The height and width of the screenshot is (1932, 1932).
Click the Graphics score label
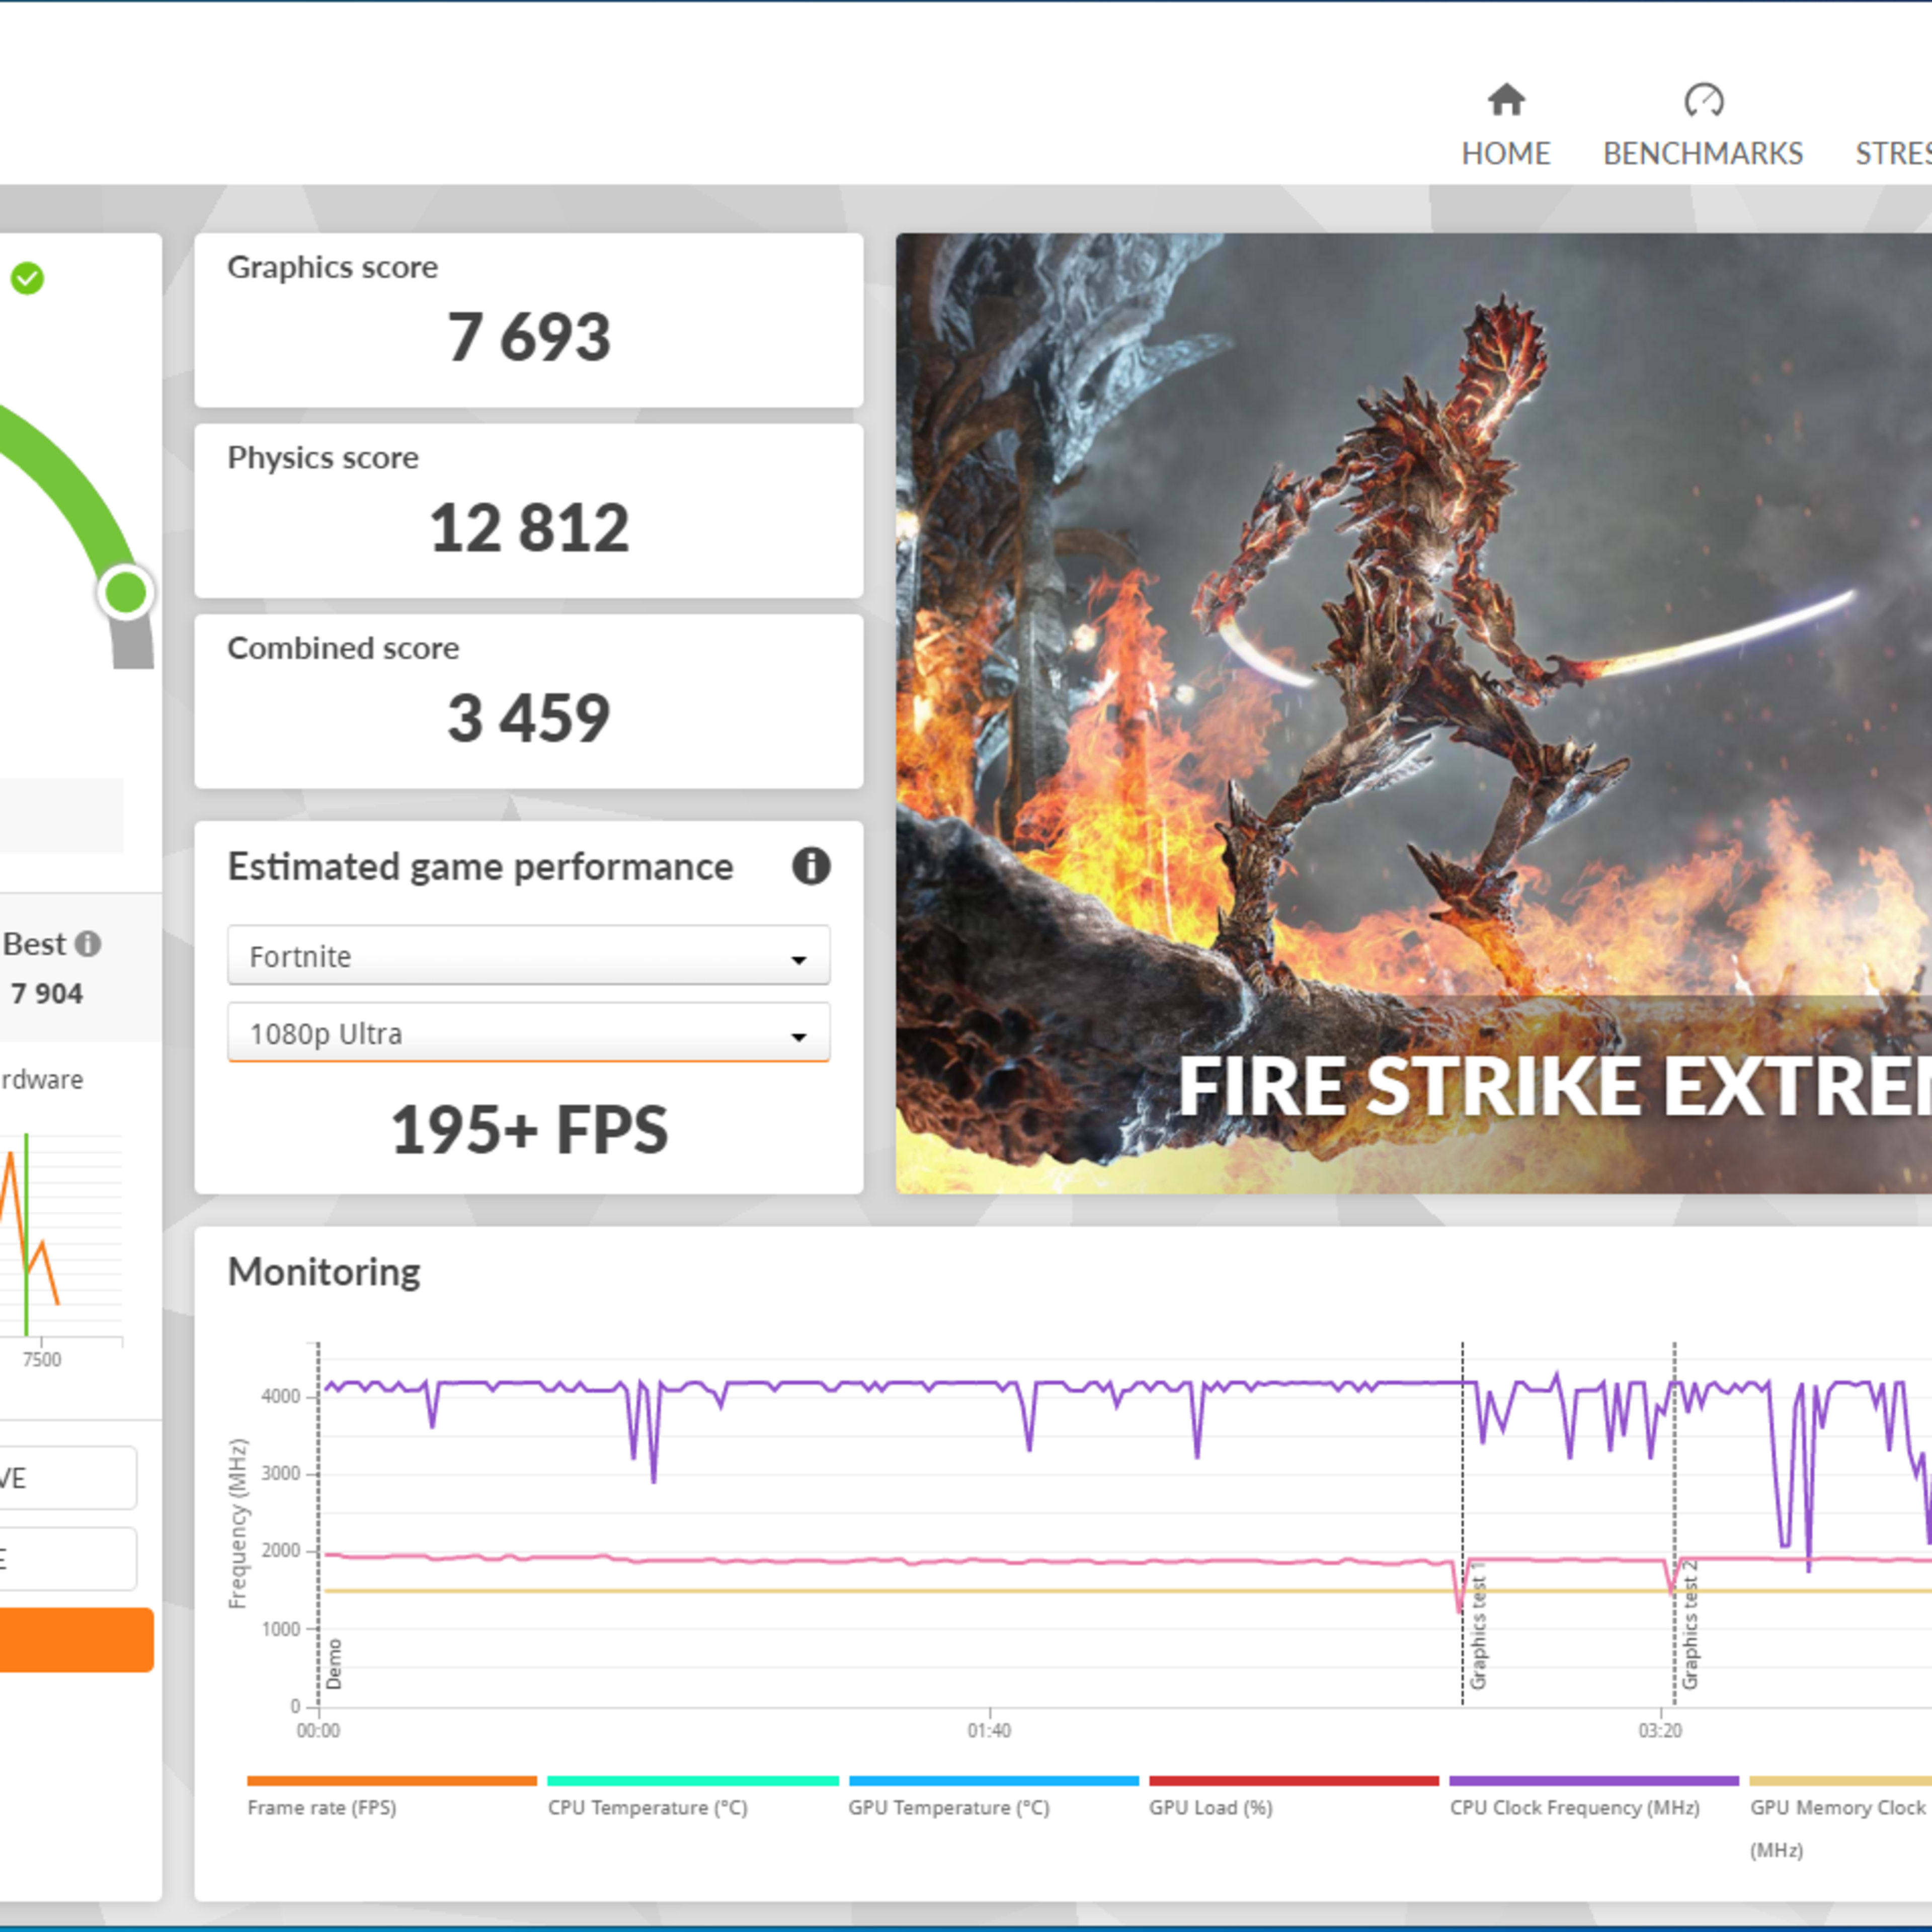pos(332,267)
